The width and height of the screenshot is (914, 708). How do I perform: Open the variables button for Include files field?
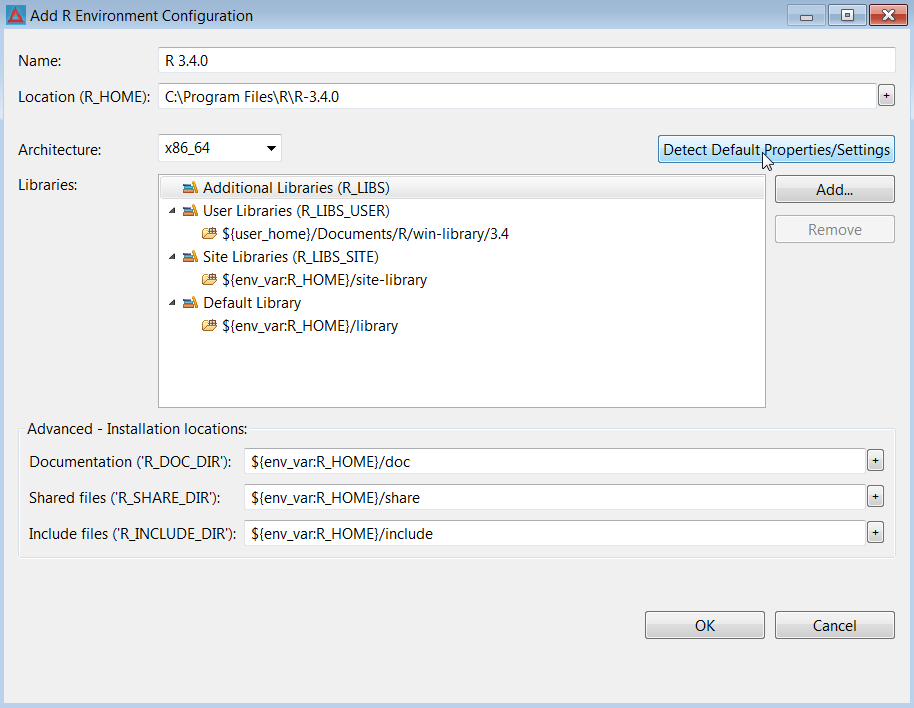875,533
